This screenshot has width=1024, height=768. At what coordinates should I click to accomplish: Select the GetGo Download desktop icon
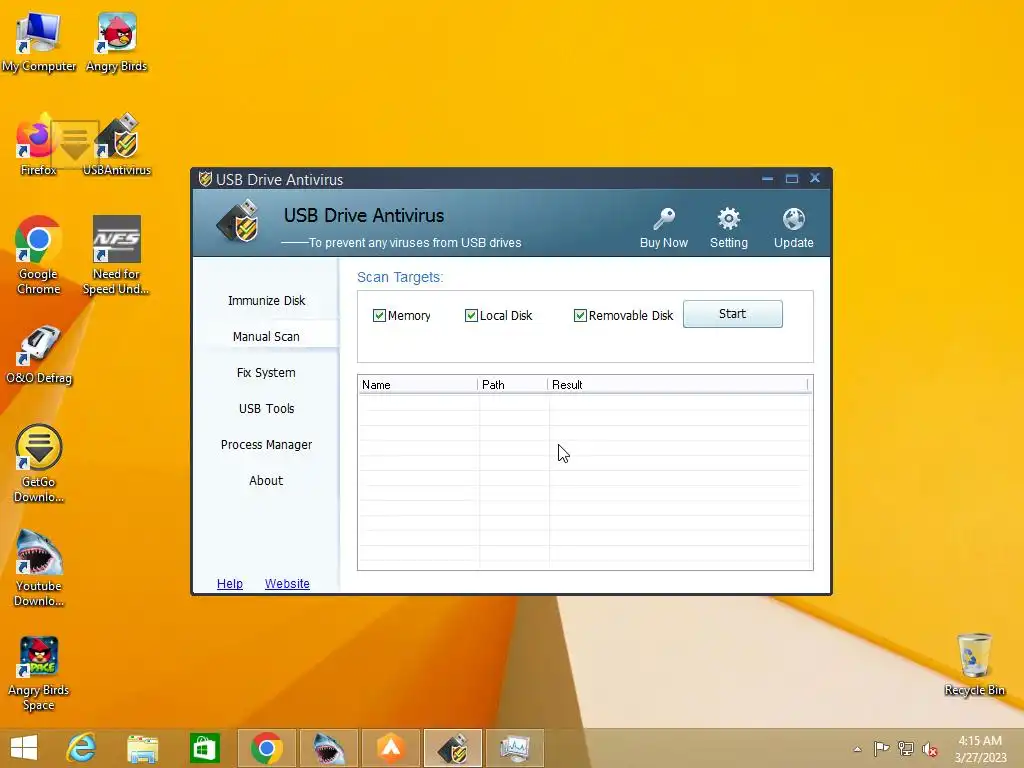(39, 463)
